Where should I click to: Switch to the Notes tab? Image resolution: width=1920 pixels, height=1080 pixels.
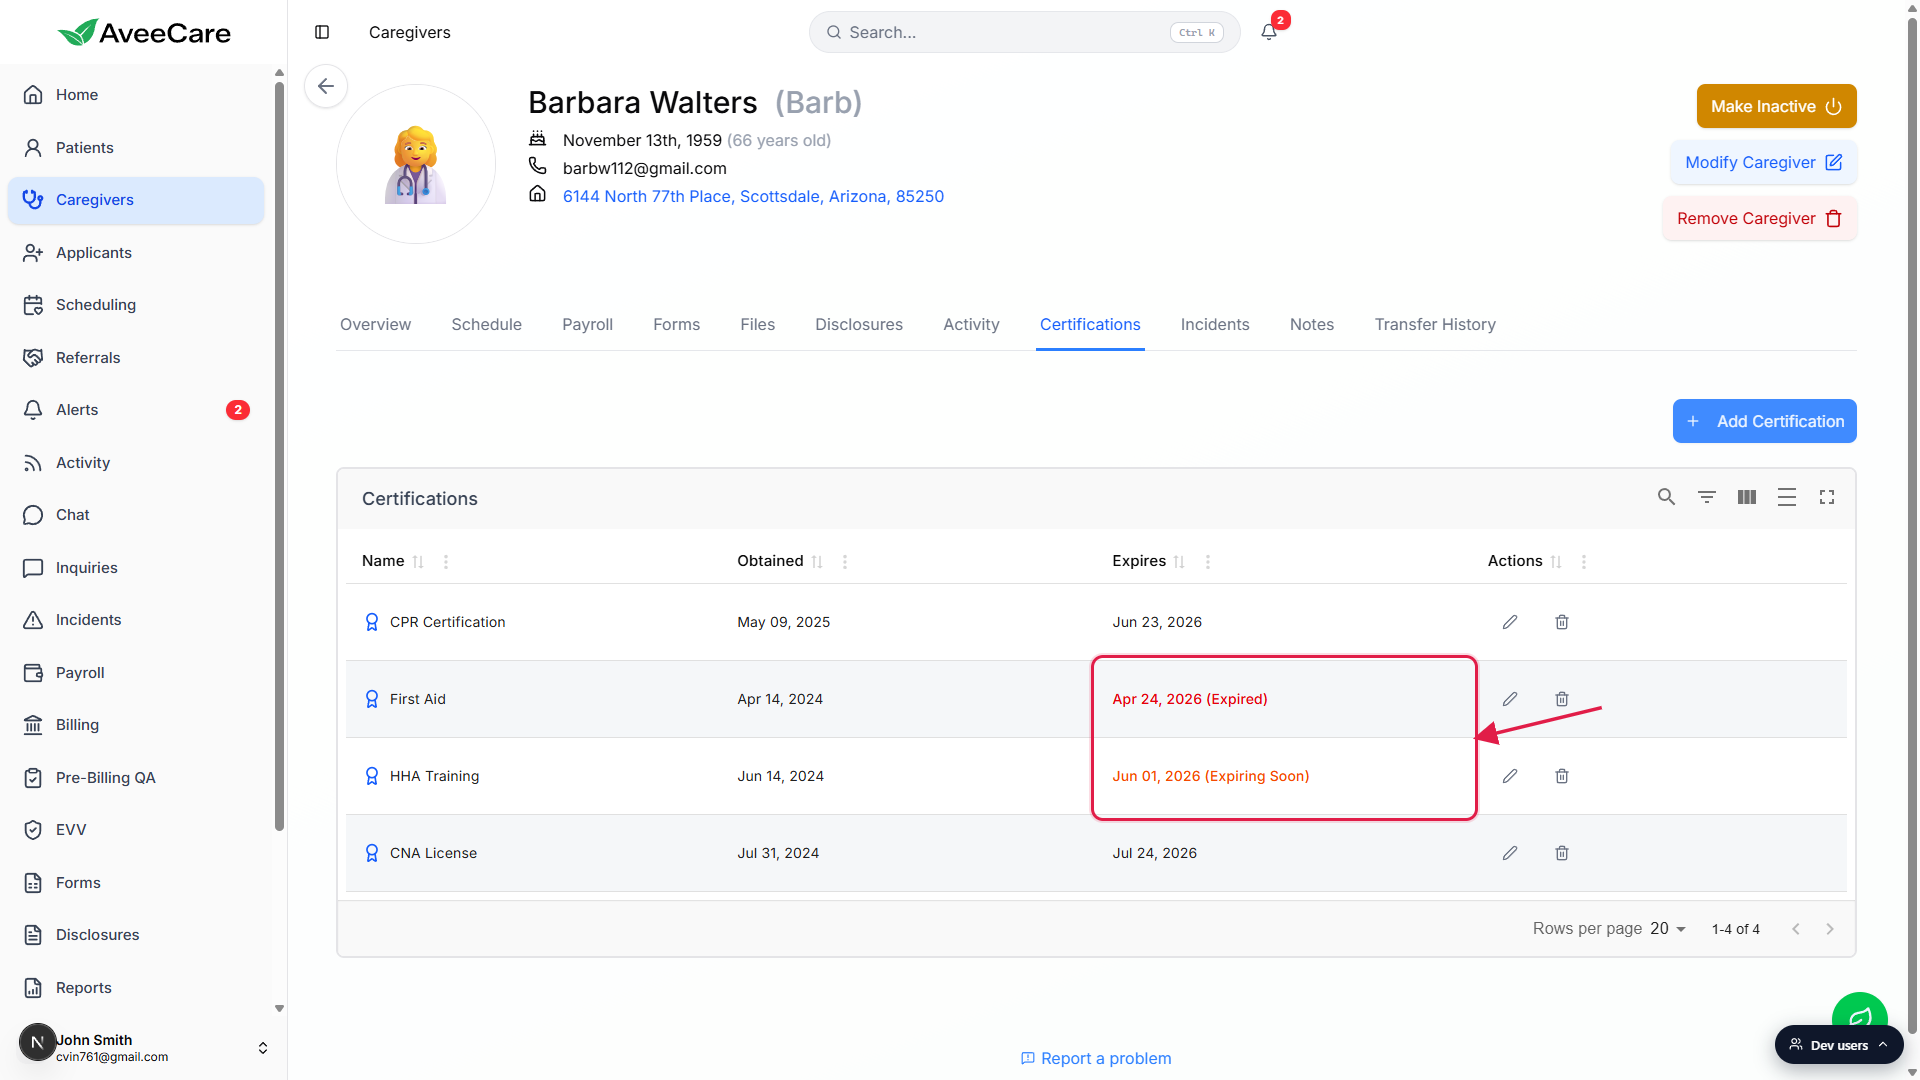[1311, 324]
